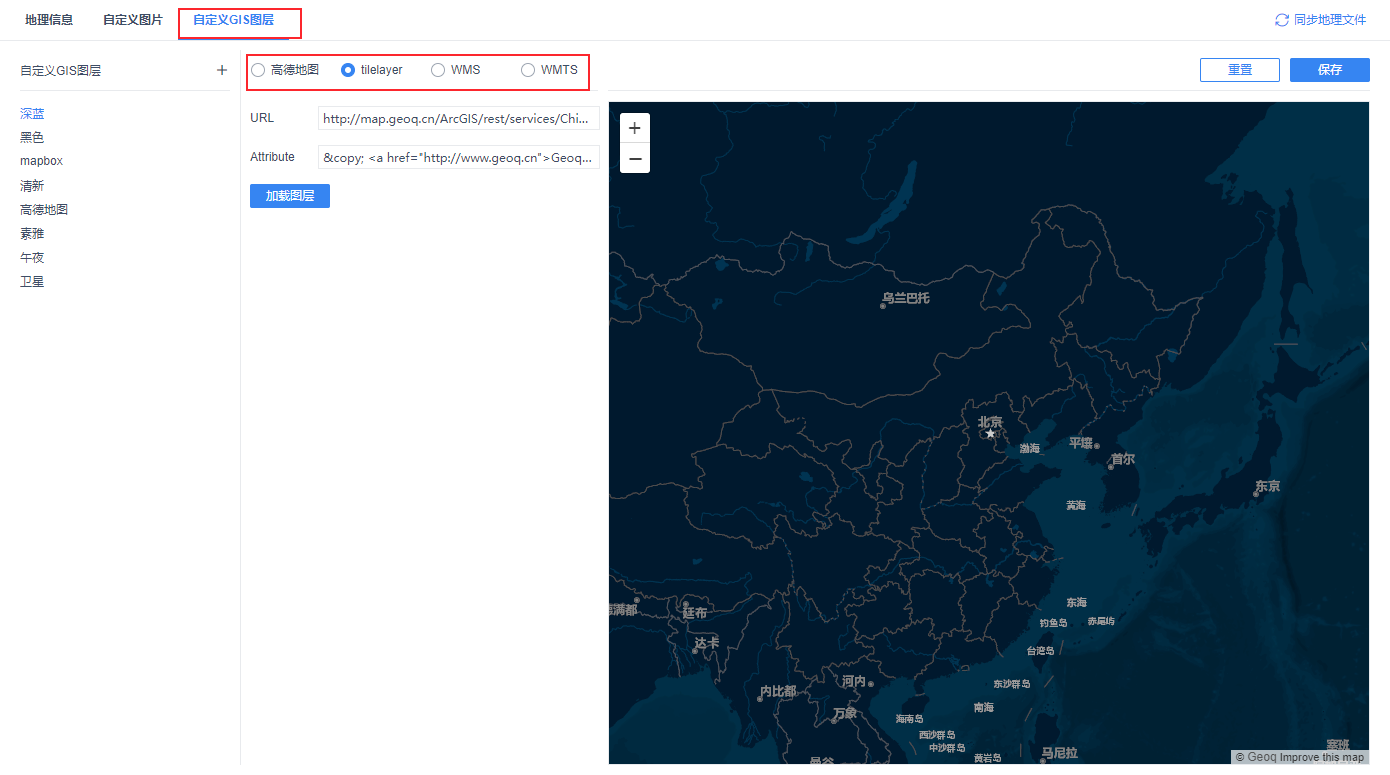Click the 同步地理文件 link
The height and width of the screenshot is (775, 1390).
pyautogui.click(x=1330, y=20)
